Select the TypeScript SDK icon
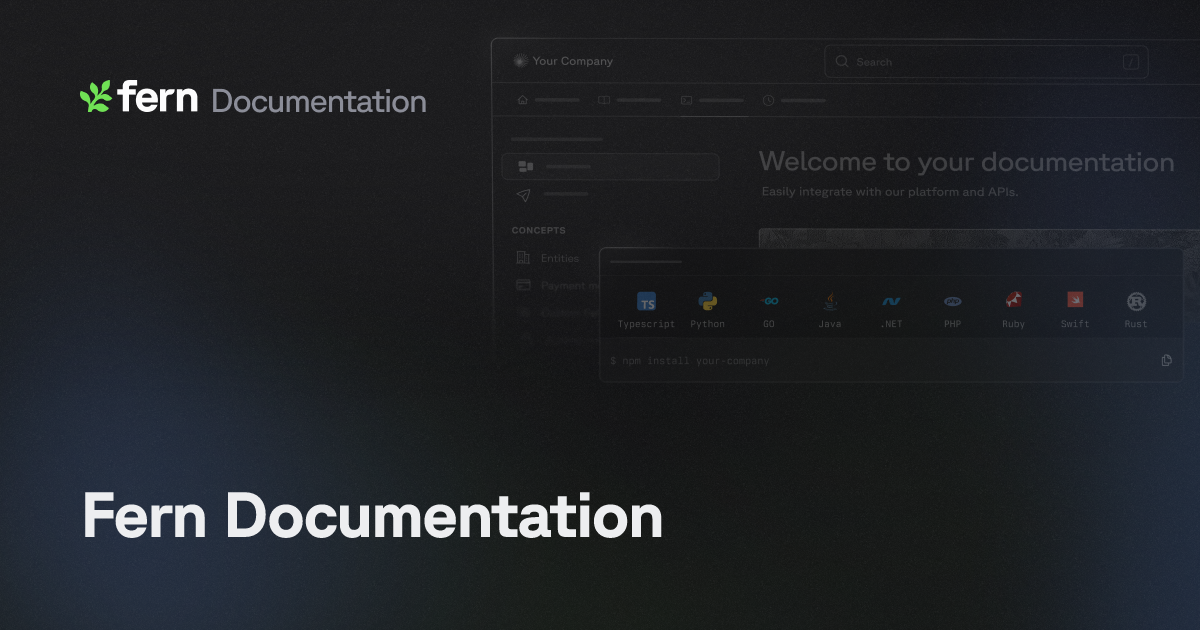Screen dimensions: 1200x630 click(x=647, y=302)
